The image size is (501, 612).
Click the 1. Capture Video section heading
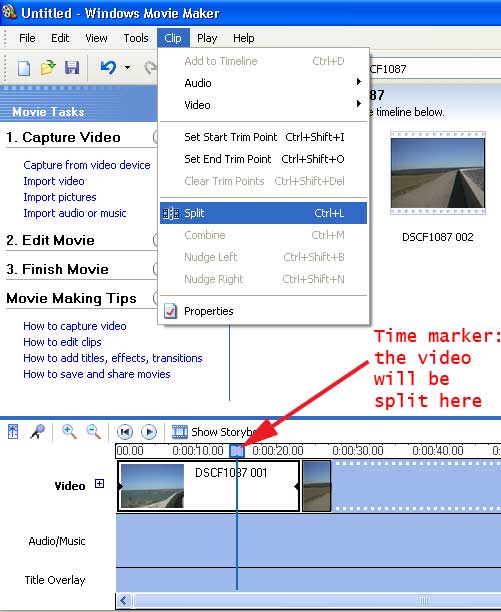click(63, 137)
